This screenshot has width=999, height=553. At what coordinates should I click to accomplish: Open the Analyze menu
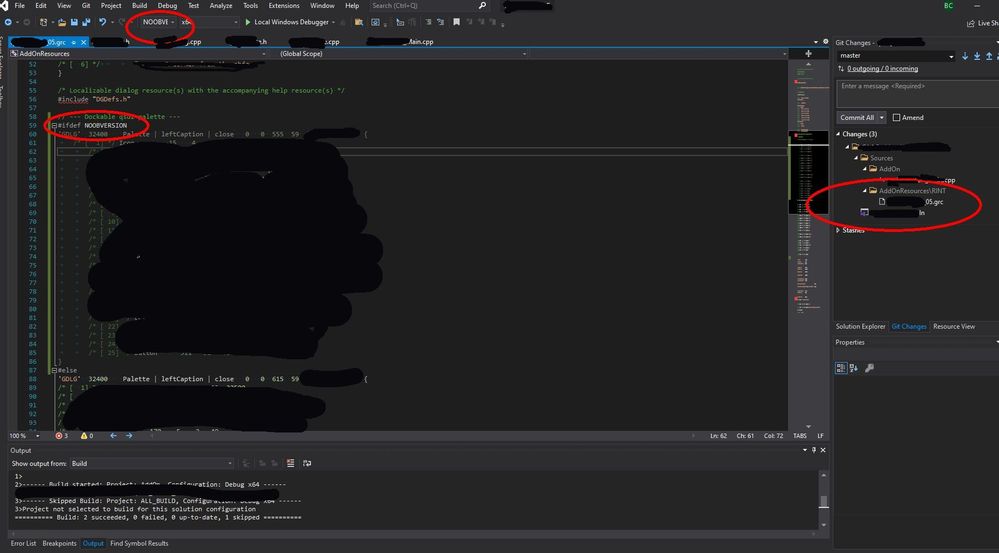[221, 6]
